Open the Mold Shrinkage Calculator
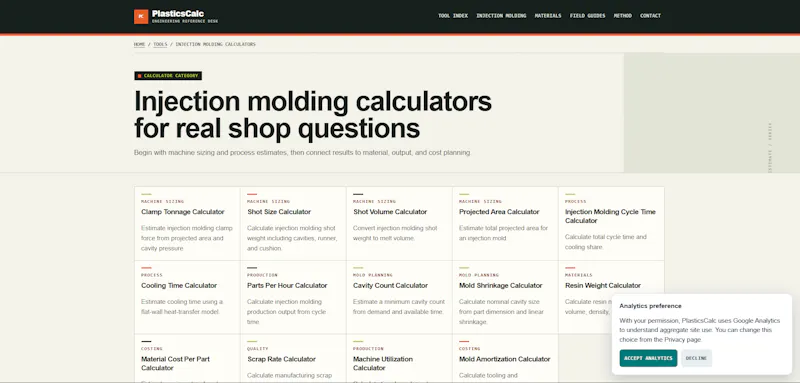The width and height of the screenshot is (800, 383). [x=501, y=286]
